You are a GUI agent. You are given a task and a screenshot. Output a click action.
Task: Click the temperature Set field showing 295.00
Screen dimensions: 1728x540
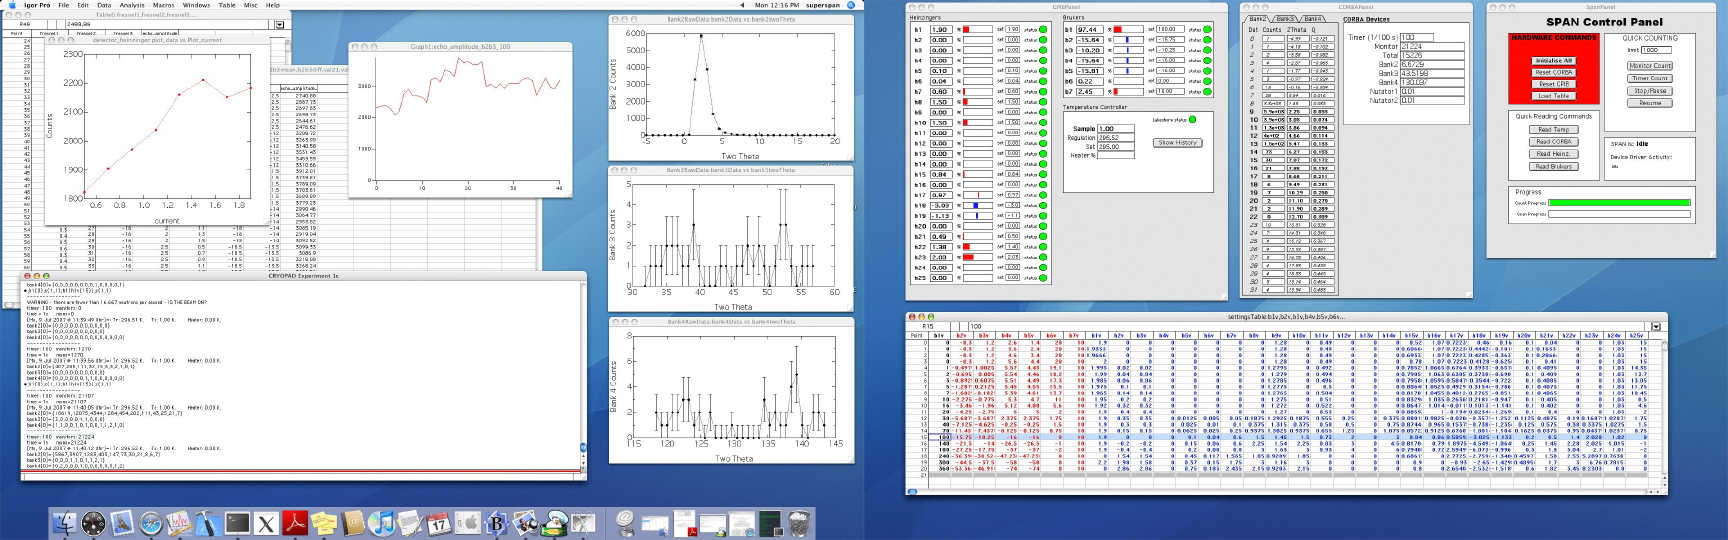[x=1116, y=146]
